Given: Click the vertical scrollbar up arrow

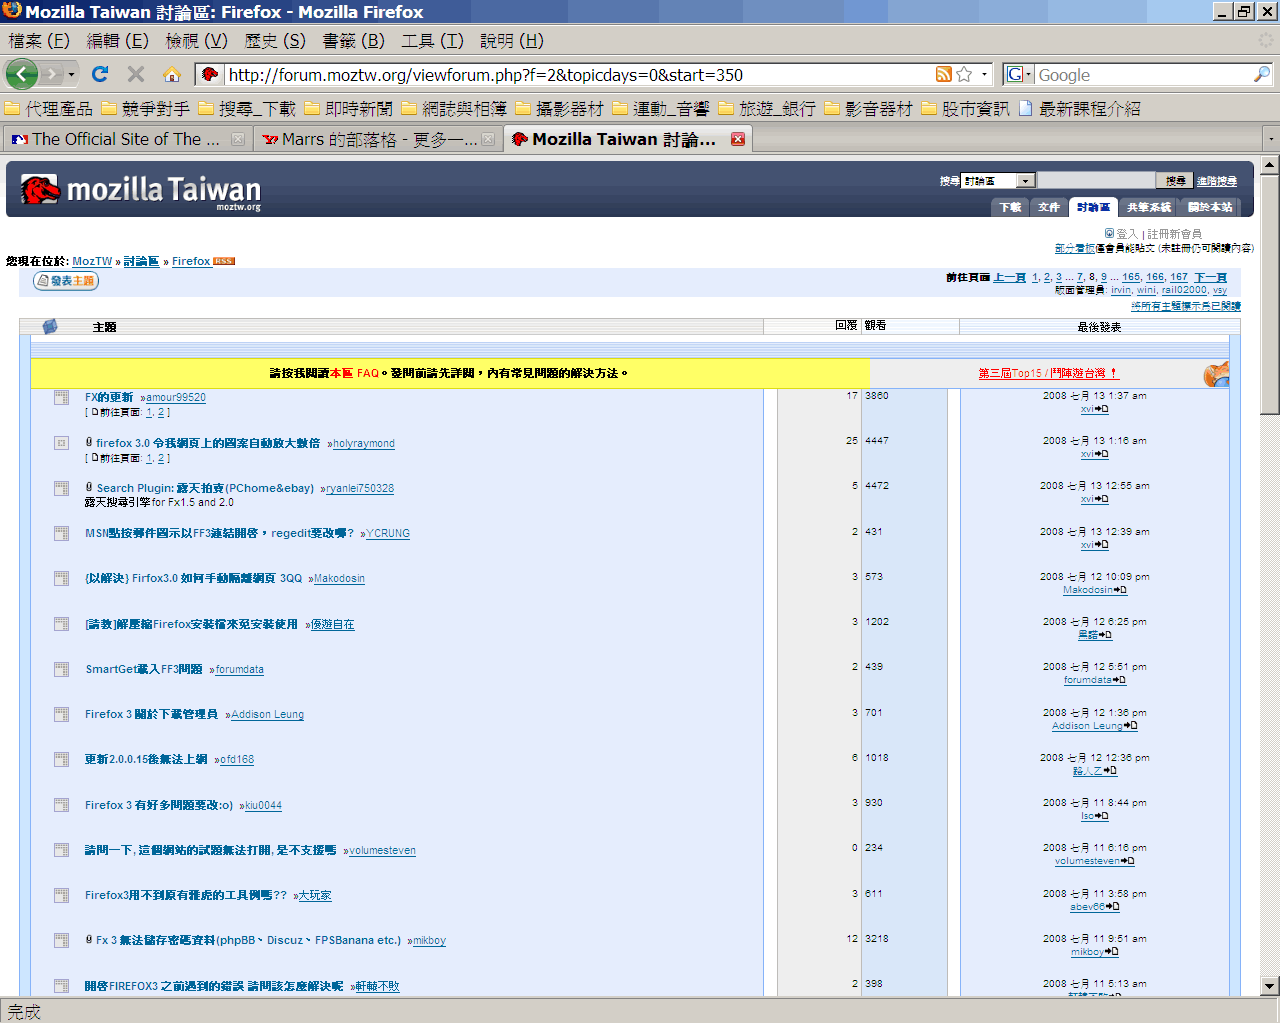Looking at the screenshot, I should [x=1269, y=165].
